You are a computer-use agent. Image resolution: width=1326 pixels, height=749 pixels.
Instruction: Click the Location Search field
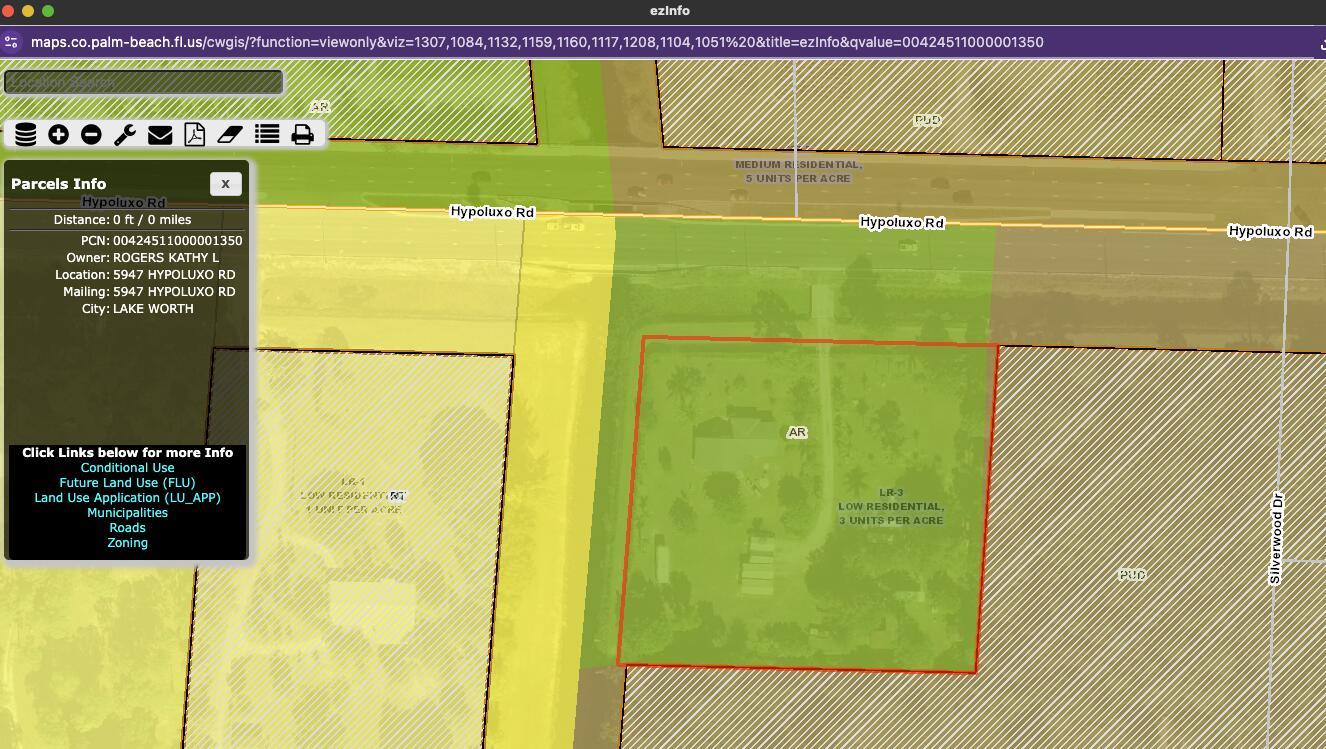(x=143, y=82)
